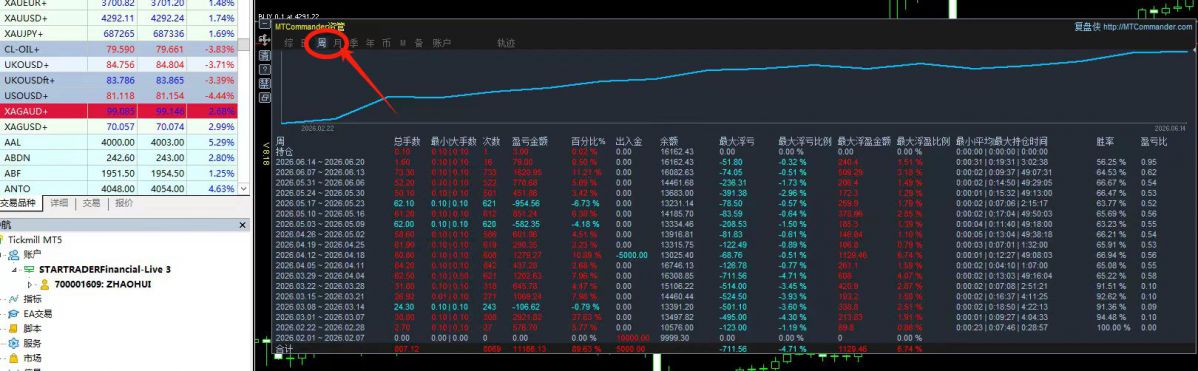This screenshot has height=371, width=1198.
Task: Click the market watch scrollbar down arrow
Action: 244,188
